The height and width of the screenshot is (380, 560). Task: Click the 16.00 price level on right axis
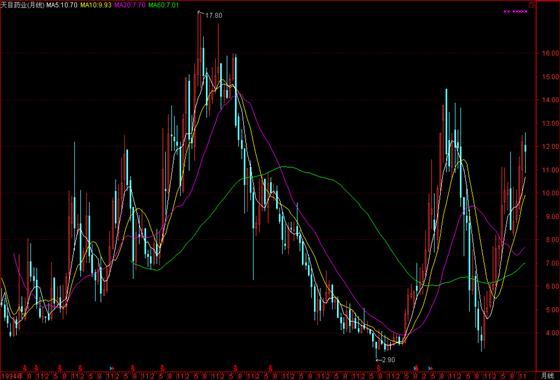pyautogui.click(x=549, y=53)
